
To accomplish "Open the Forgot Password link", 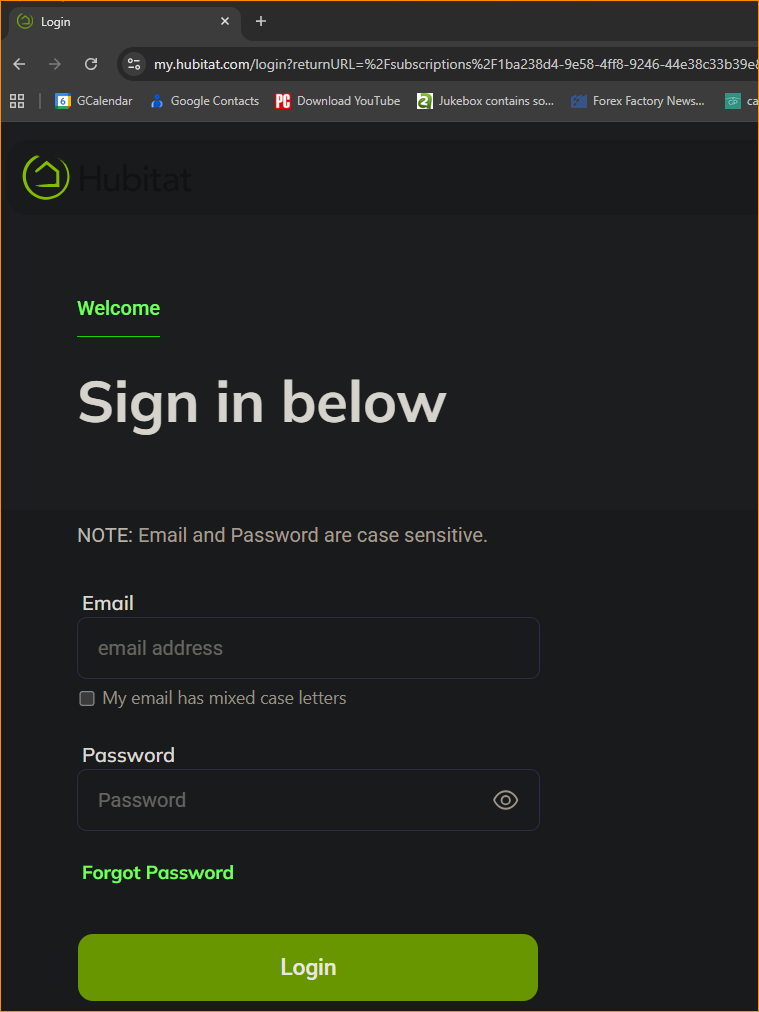I will point(158,873).
